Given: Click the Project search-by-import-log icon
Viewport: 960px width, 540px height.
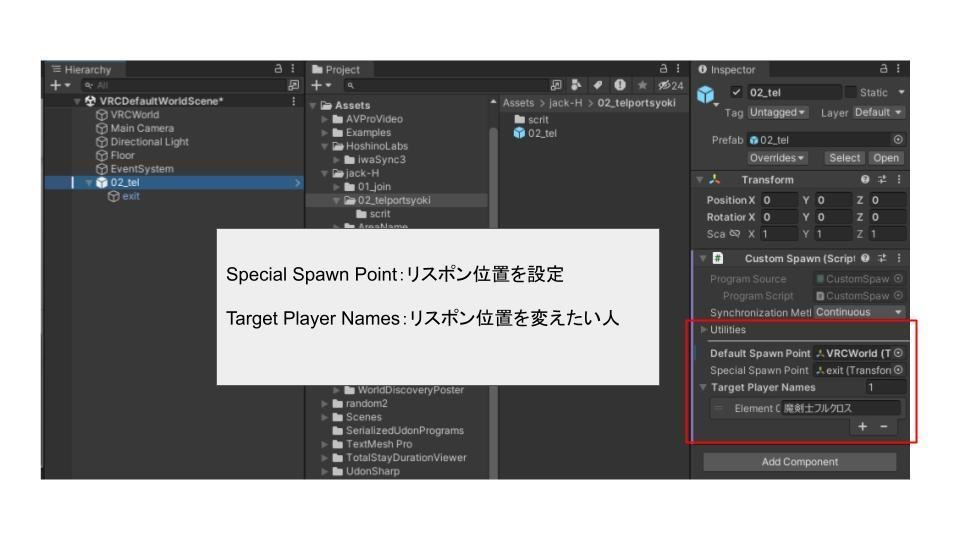Looking at the screenshot, I should [620, 85].
